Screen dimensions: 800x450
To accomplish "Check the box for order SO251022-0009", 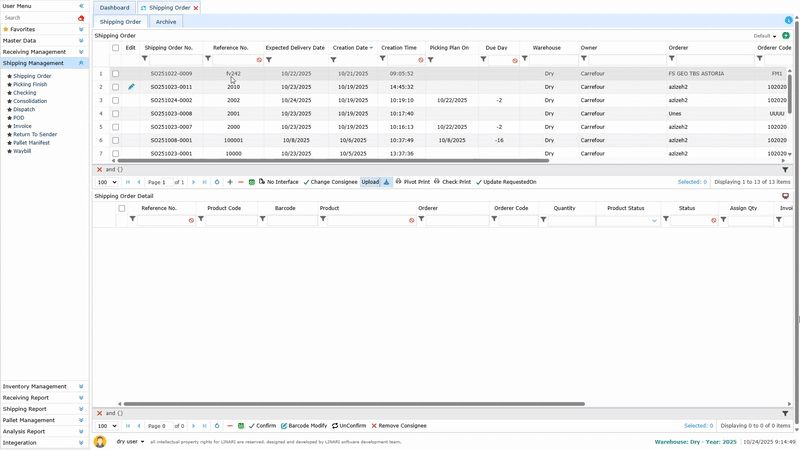I will pyautogui.click(x=116, y=74).
